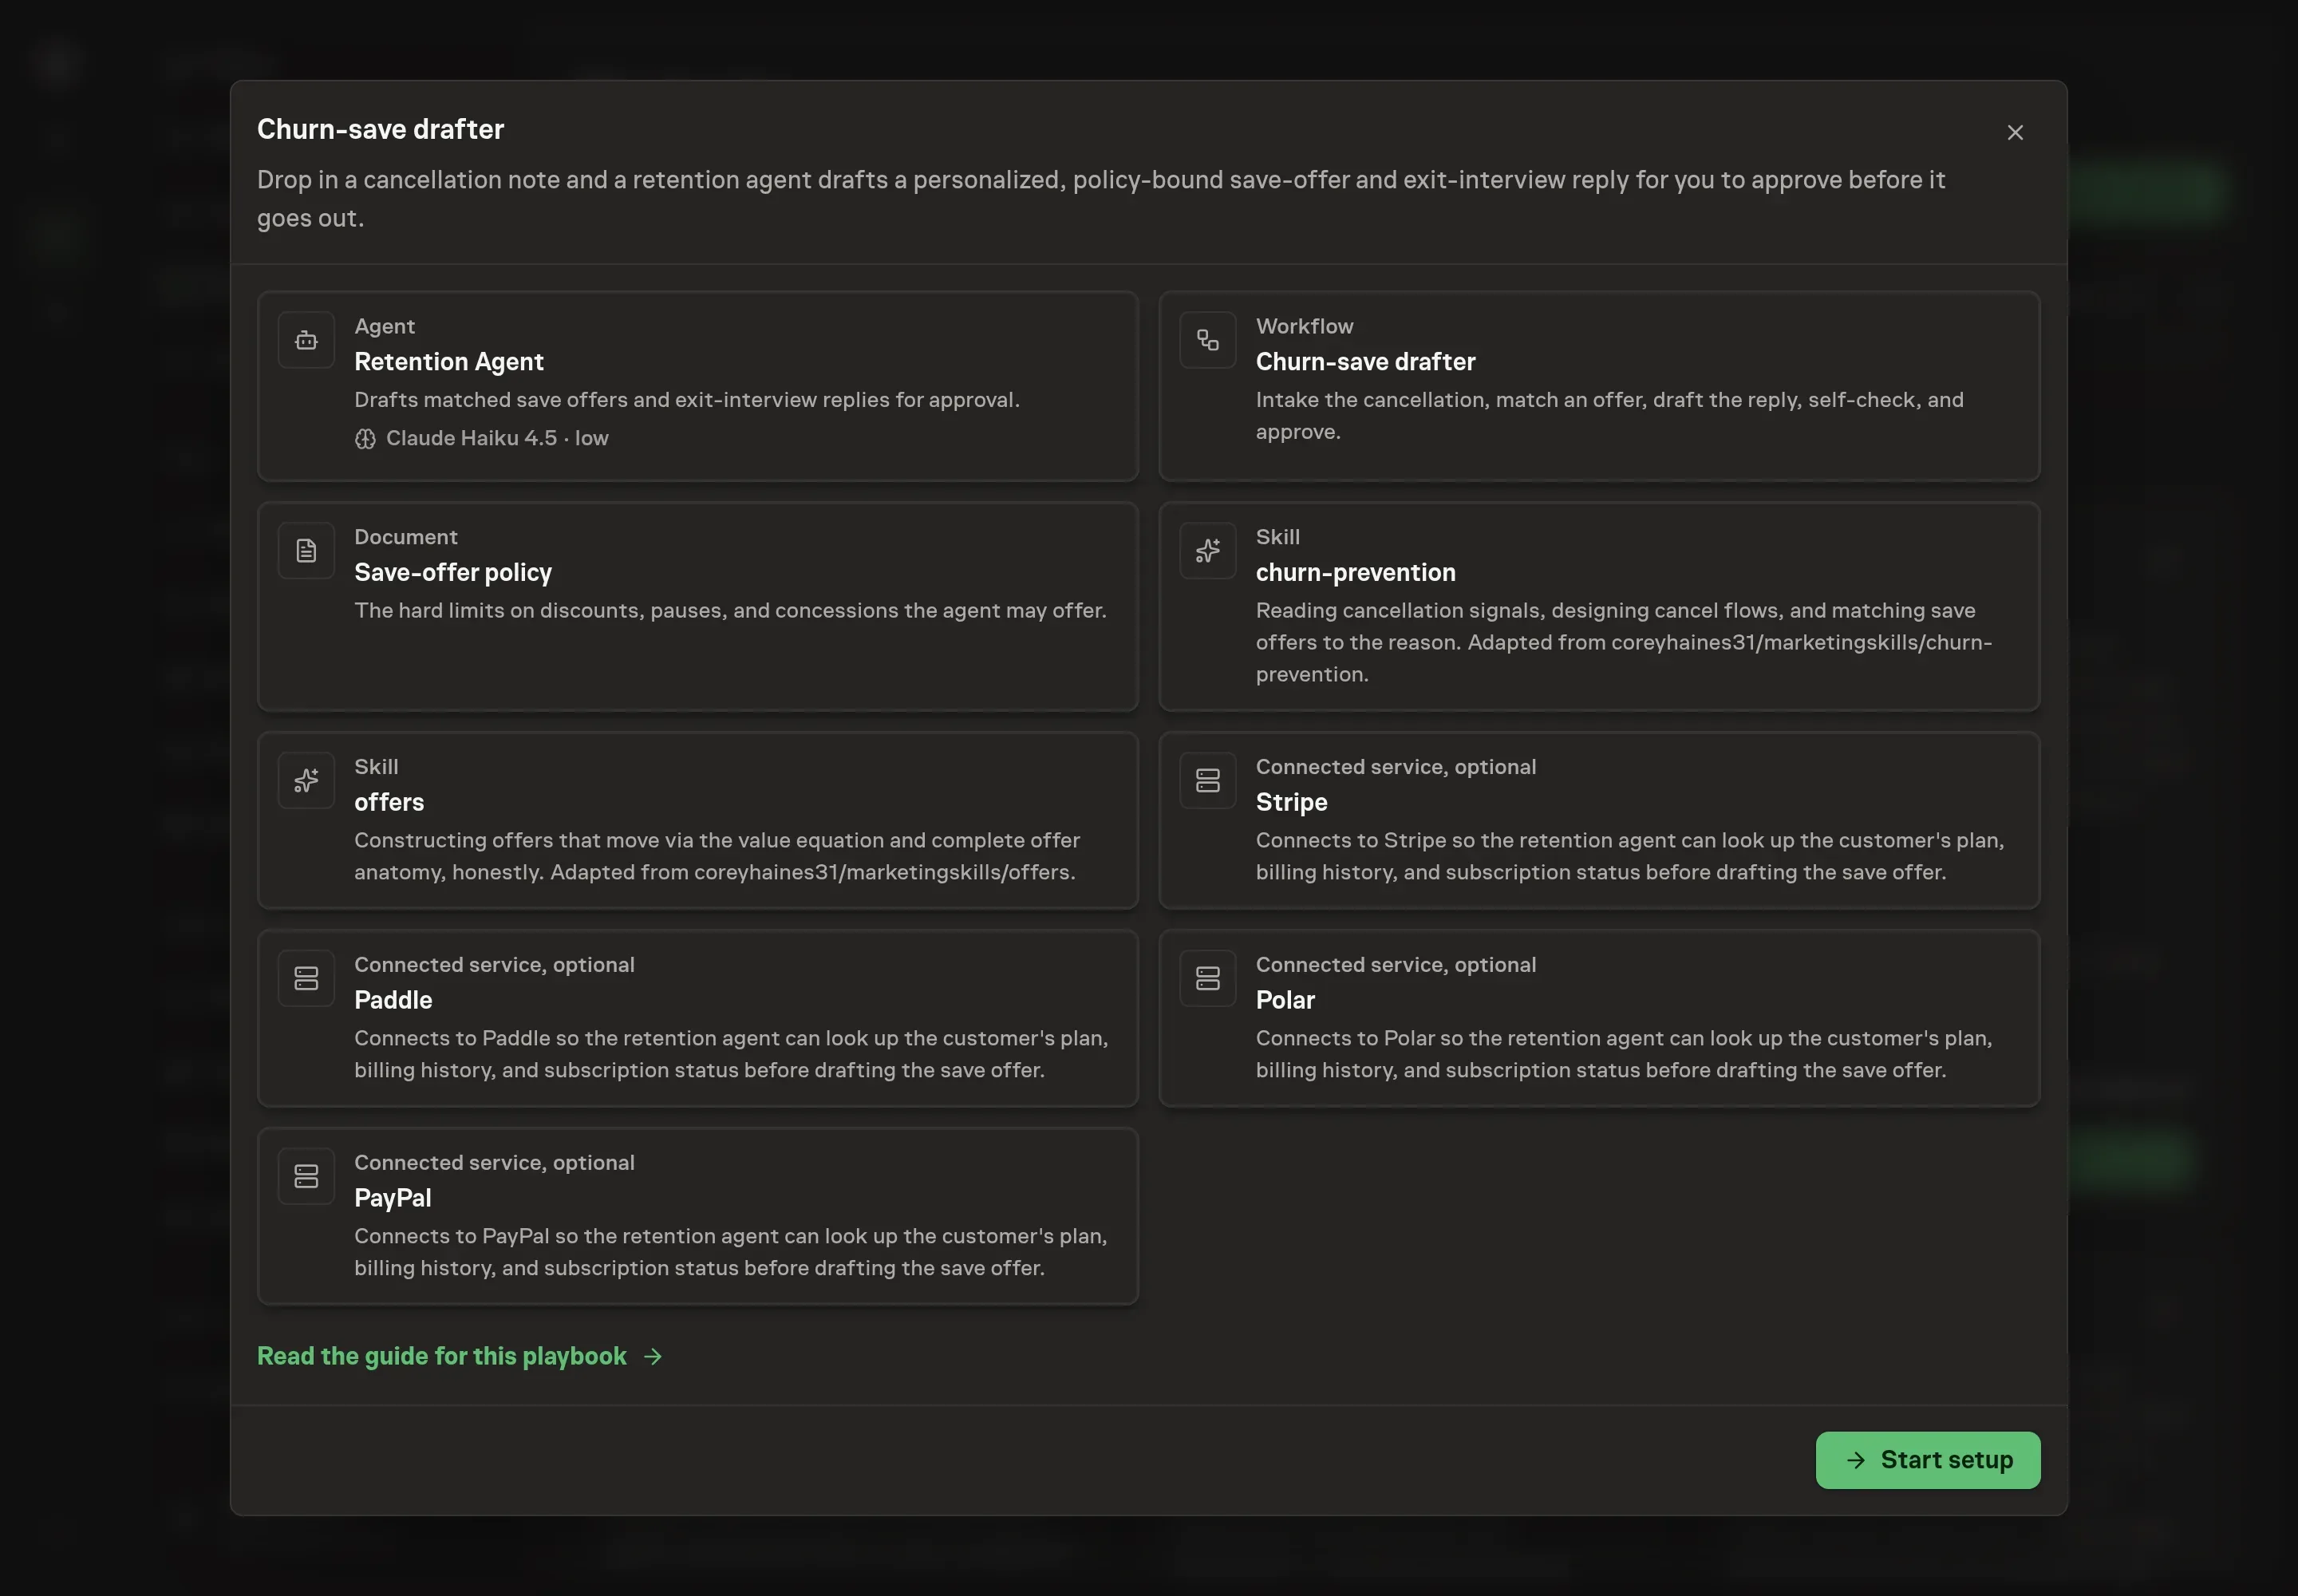Click the Retention Agent robot icon

click(306, 340)
